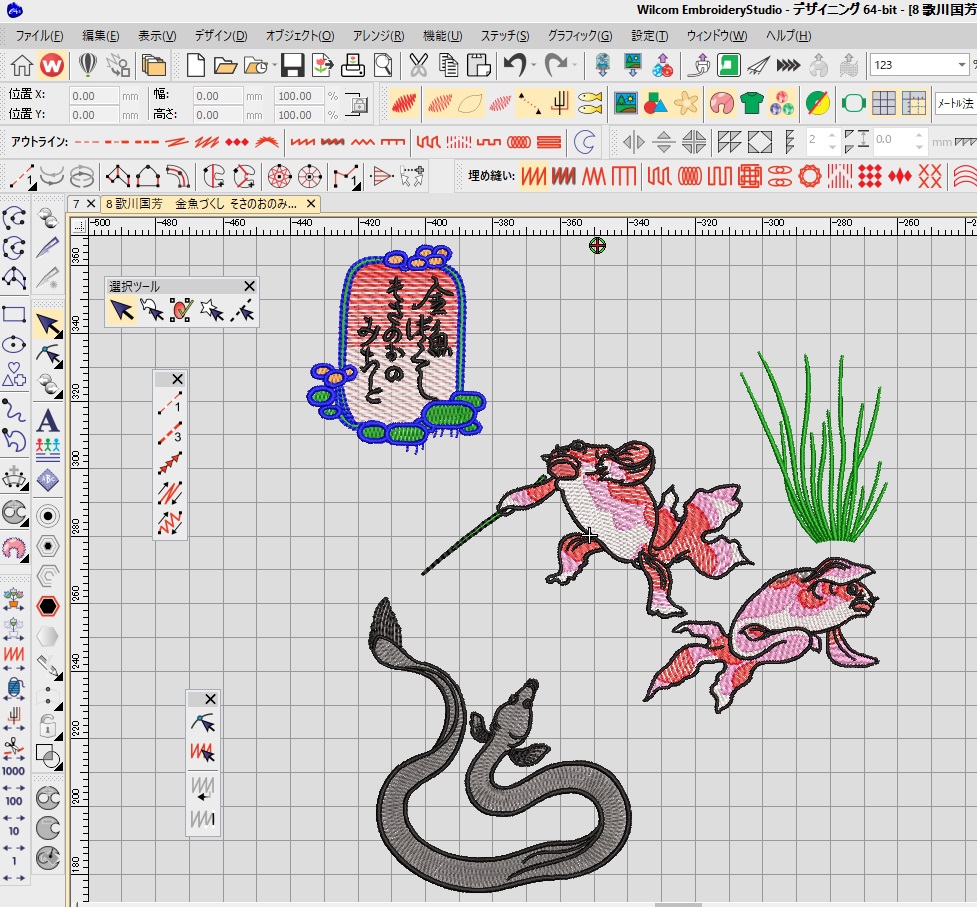Viewport: 977px width, 907px height.
Task: Expand the Open Recent Designs dropdown arrow
Action: (x=274, y=65)
